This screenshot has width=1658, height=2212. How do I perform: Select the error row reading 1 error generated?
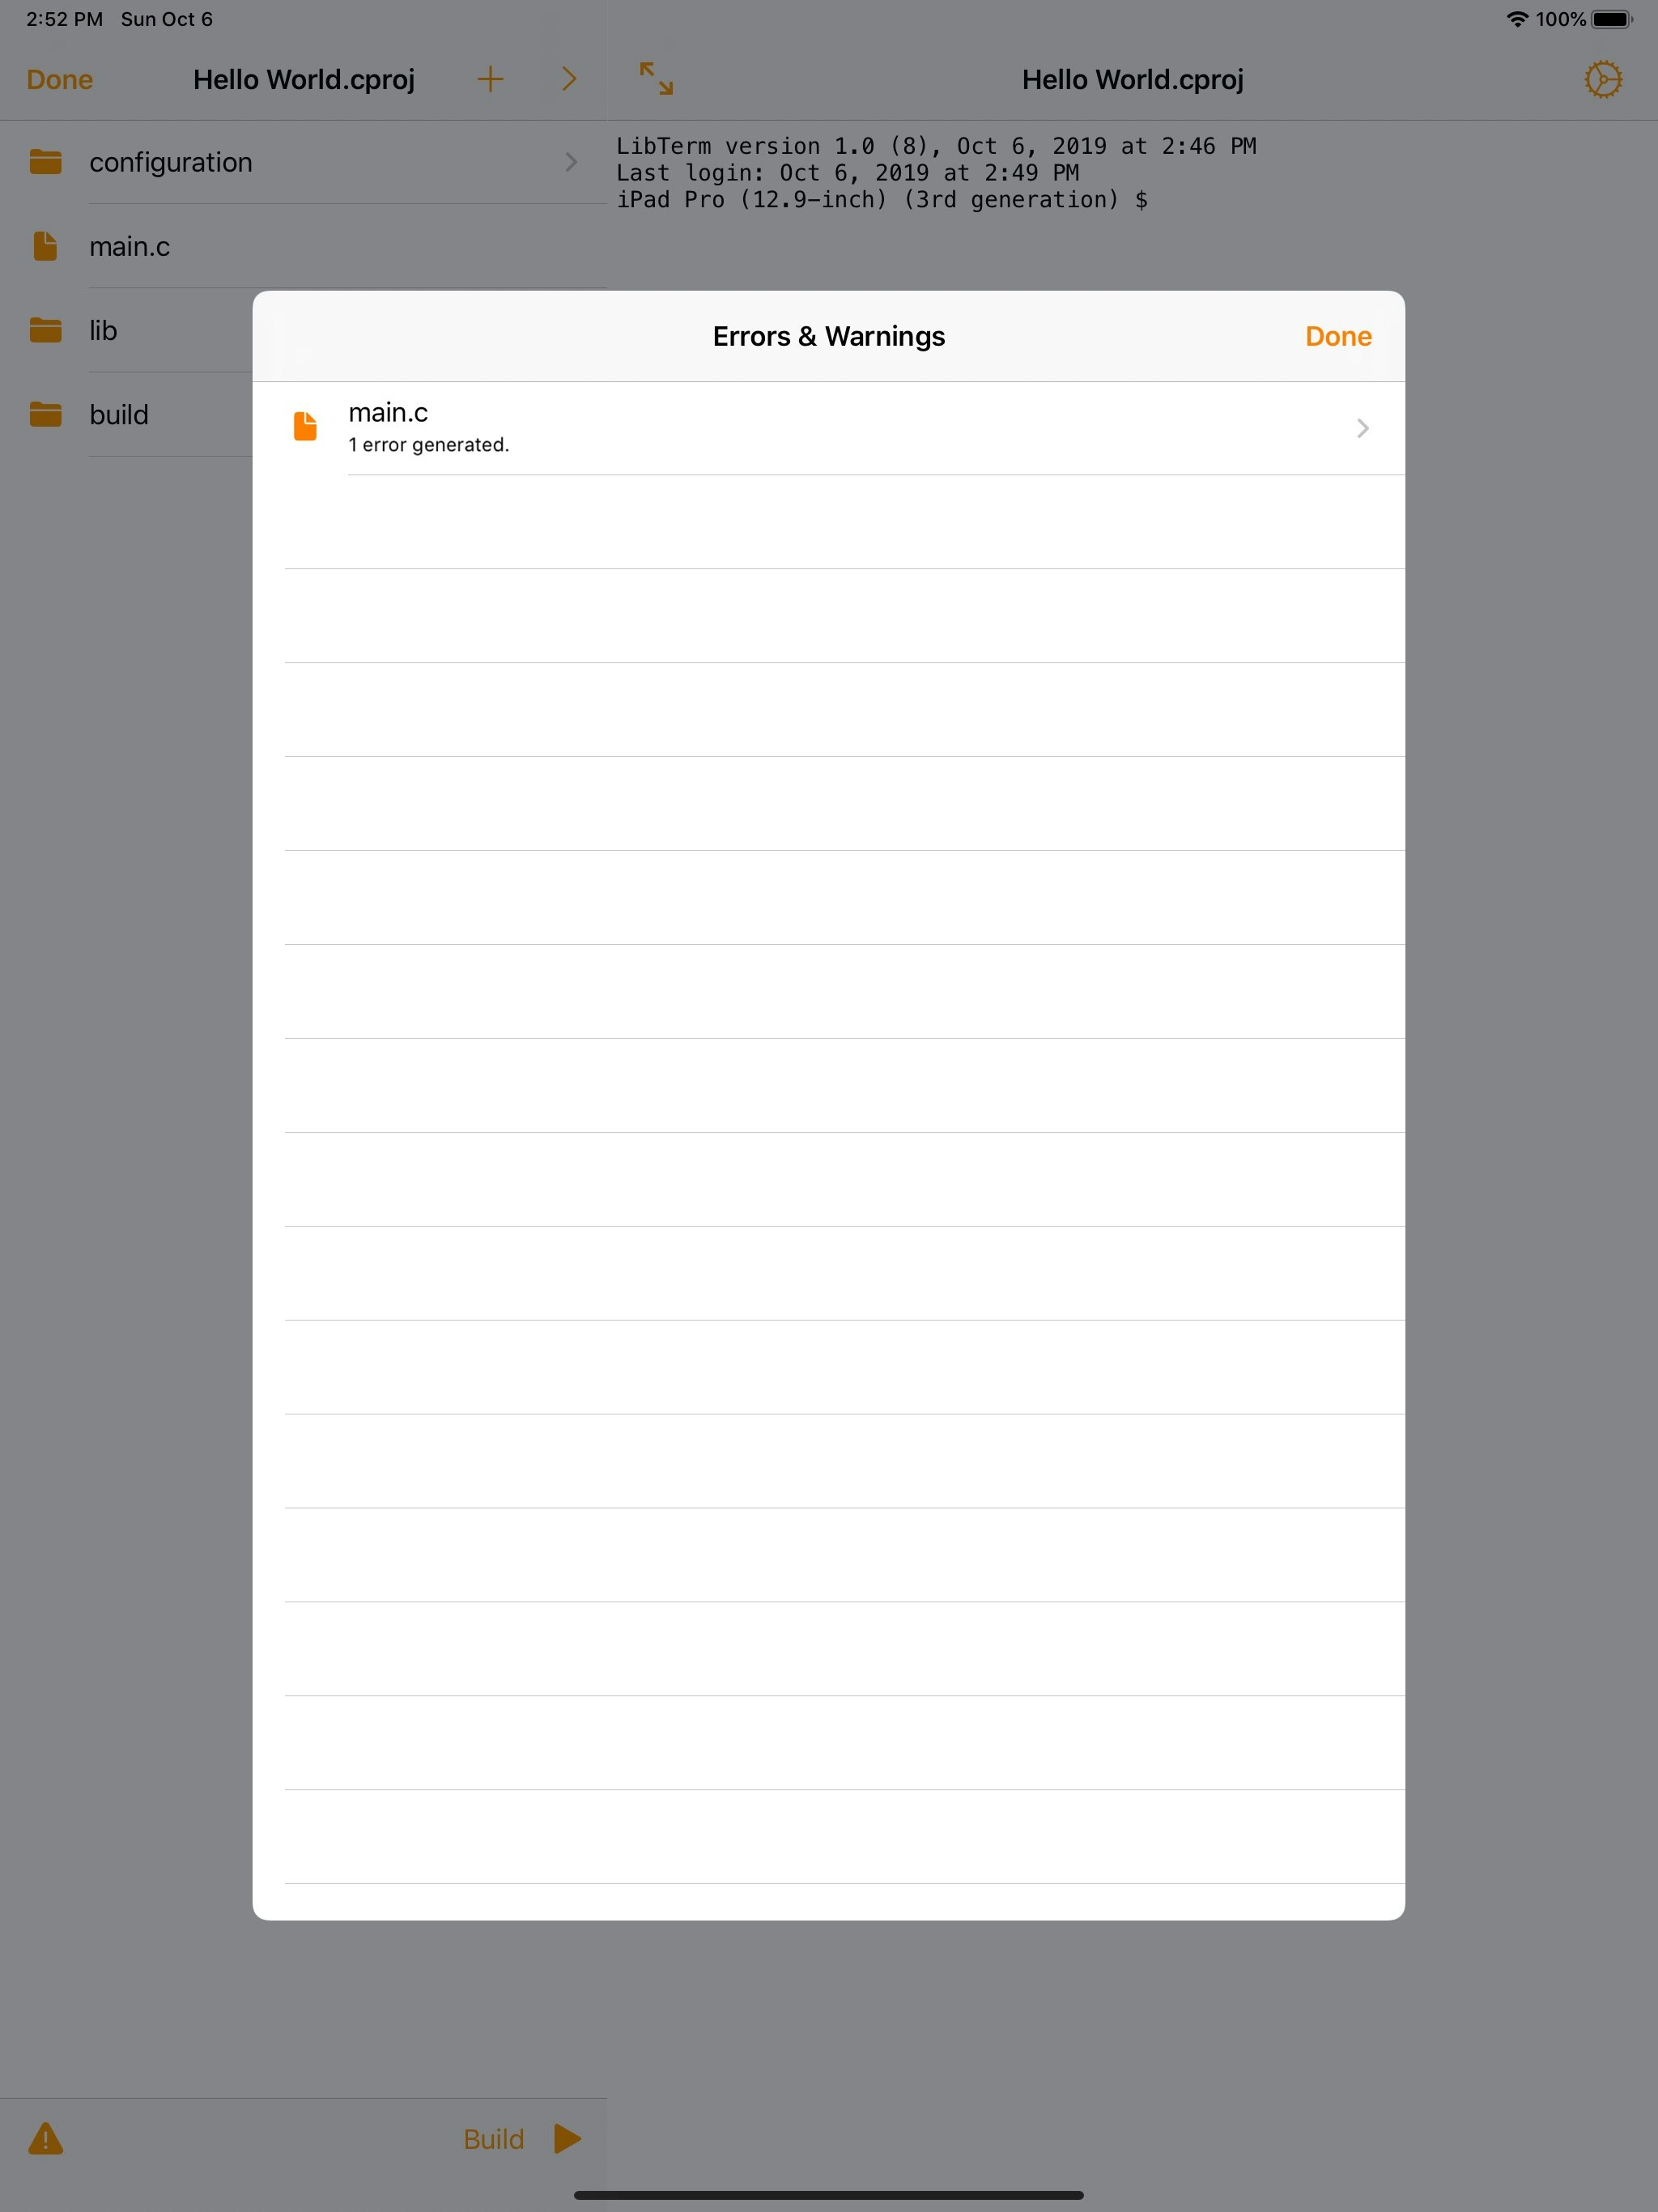pos(428,444)
